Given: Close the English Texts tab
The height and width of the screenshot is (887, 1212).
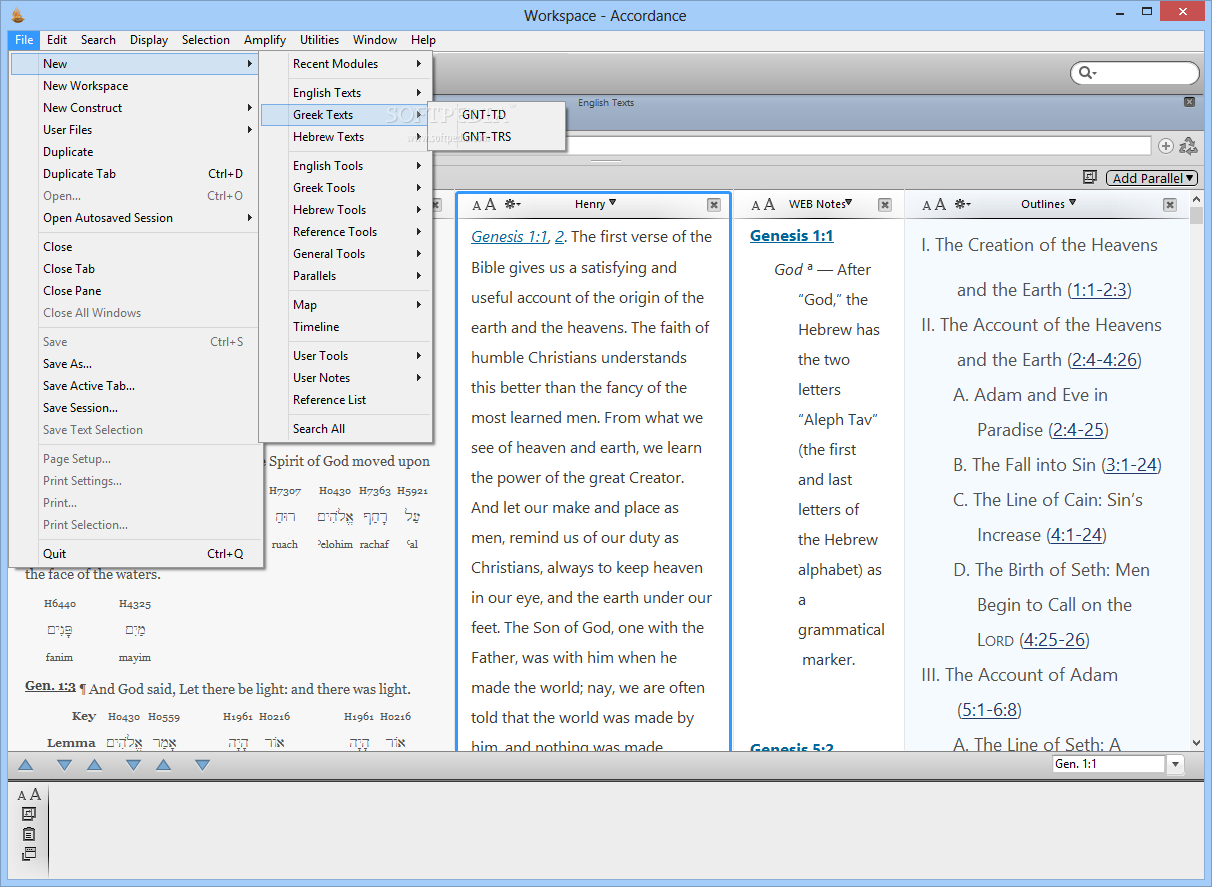Looking at the screenshot, I should 1189,102.
